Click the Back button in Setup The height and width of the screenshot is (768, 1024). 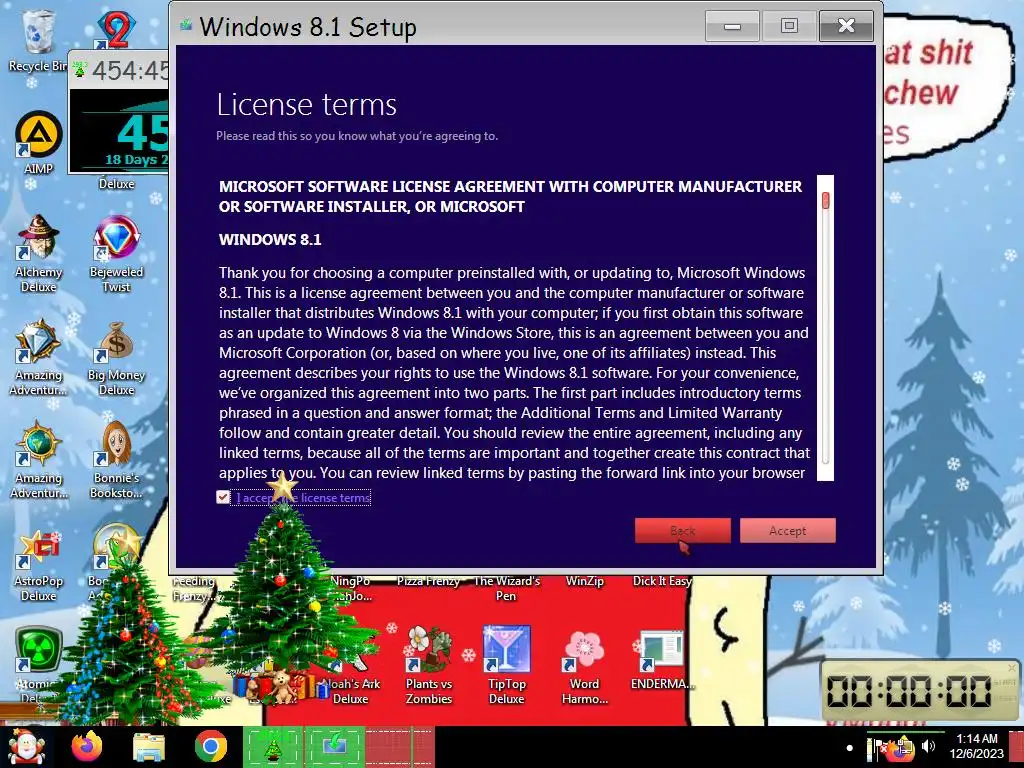pos(682,531)
